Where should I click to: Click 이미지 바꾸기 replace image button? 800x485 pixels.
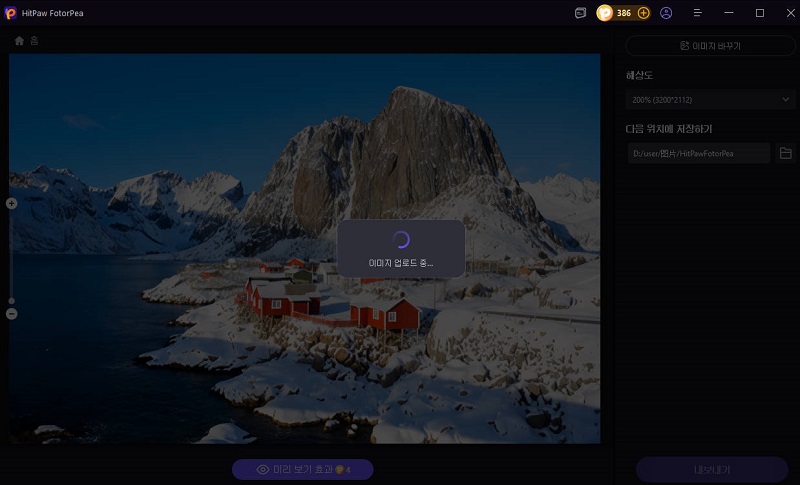710,46
